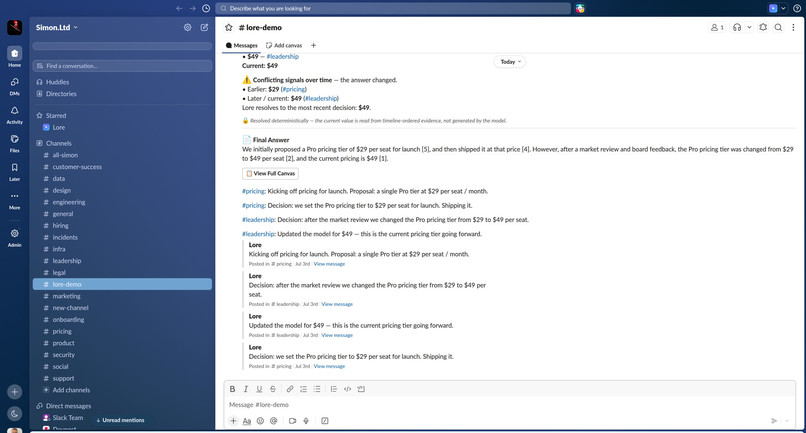Mention someone with the @ icon
The image size is (806, 433).
[x=273, y=421]
